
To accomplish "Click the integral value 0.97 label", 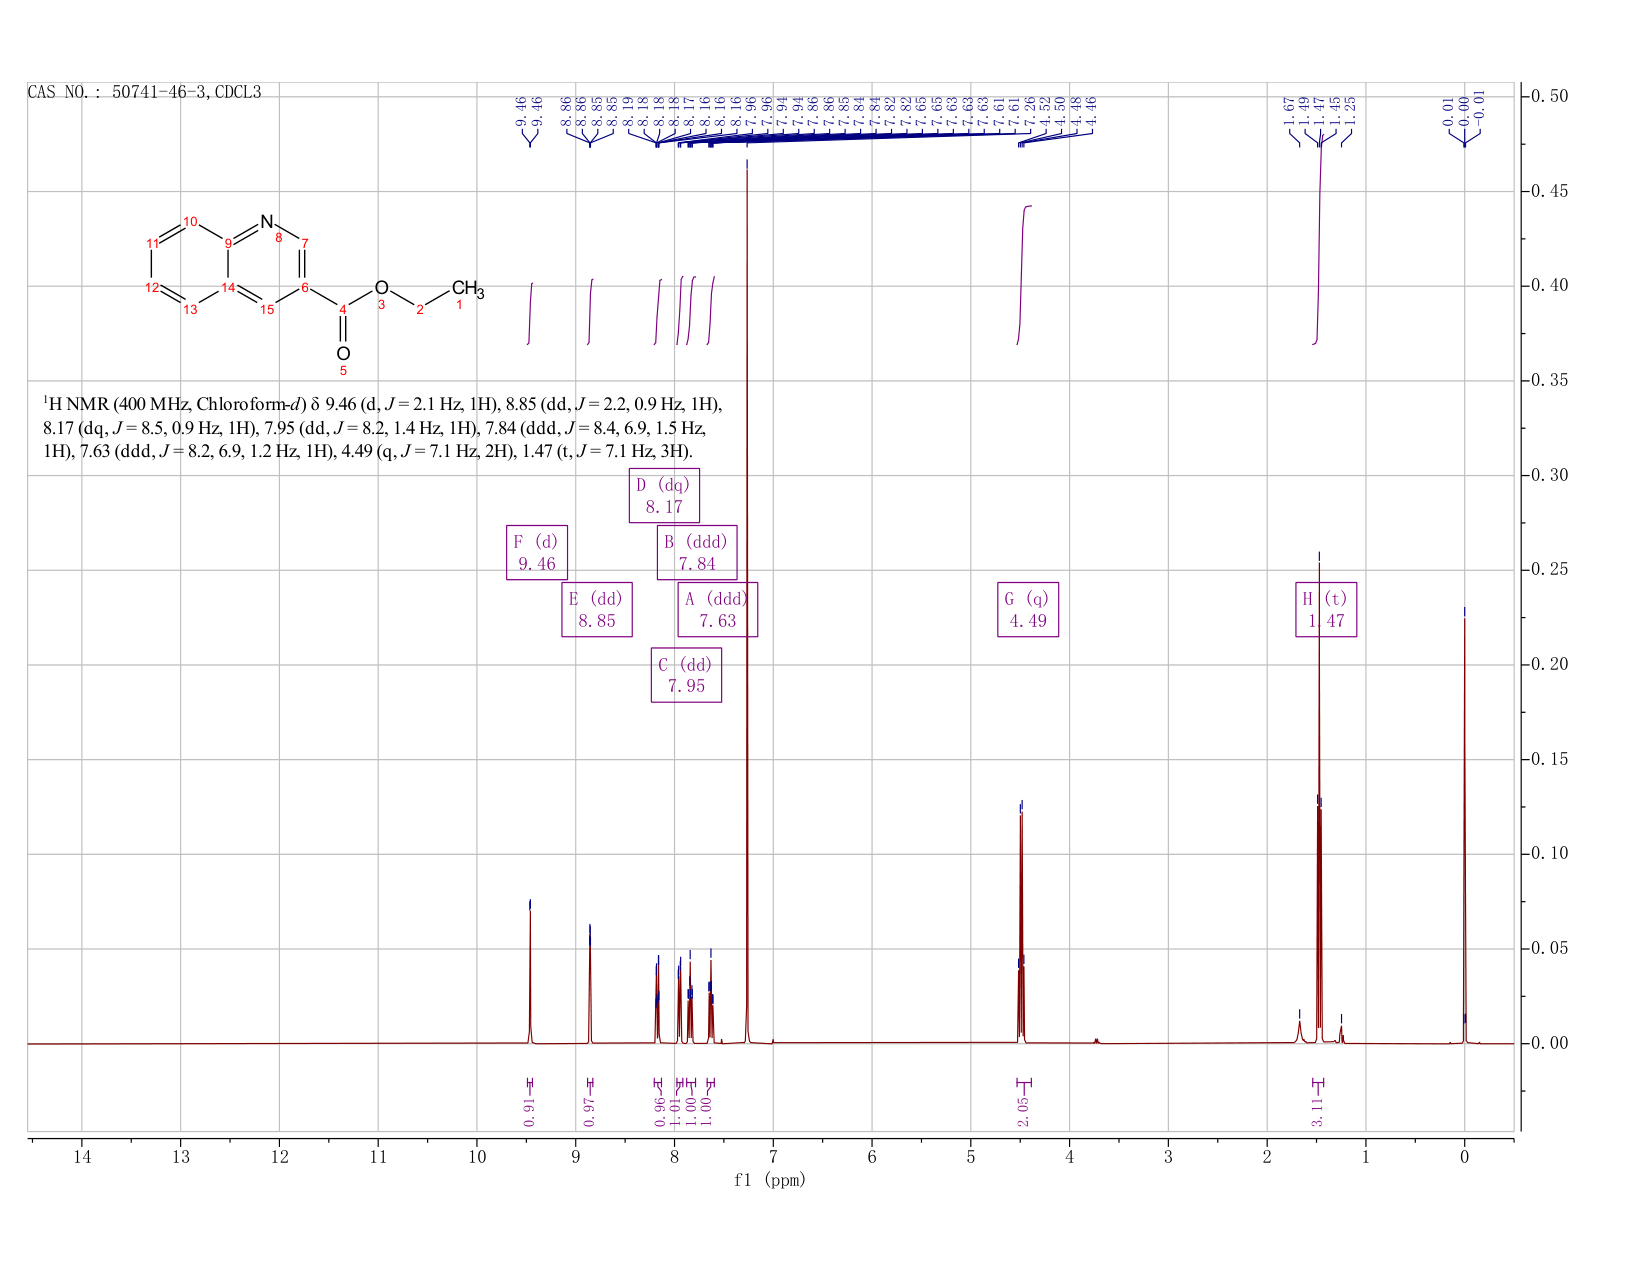I will pyautogui.click(x=589, y=1110).
